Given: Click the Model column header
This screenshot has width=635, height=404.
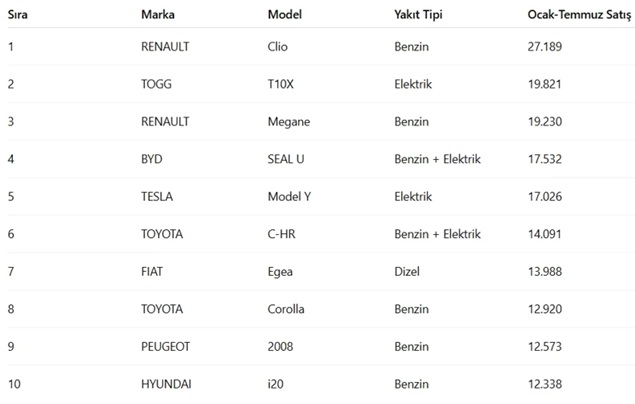Looking at the screenshot, I should (285, 15).
